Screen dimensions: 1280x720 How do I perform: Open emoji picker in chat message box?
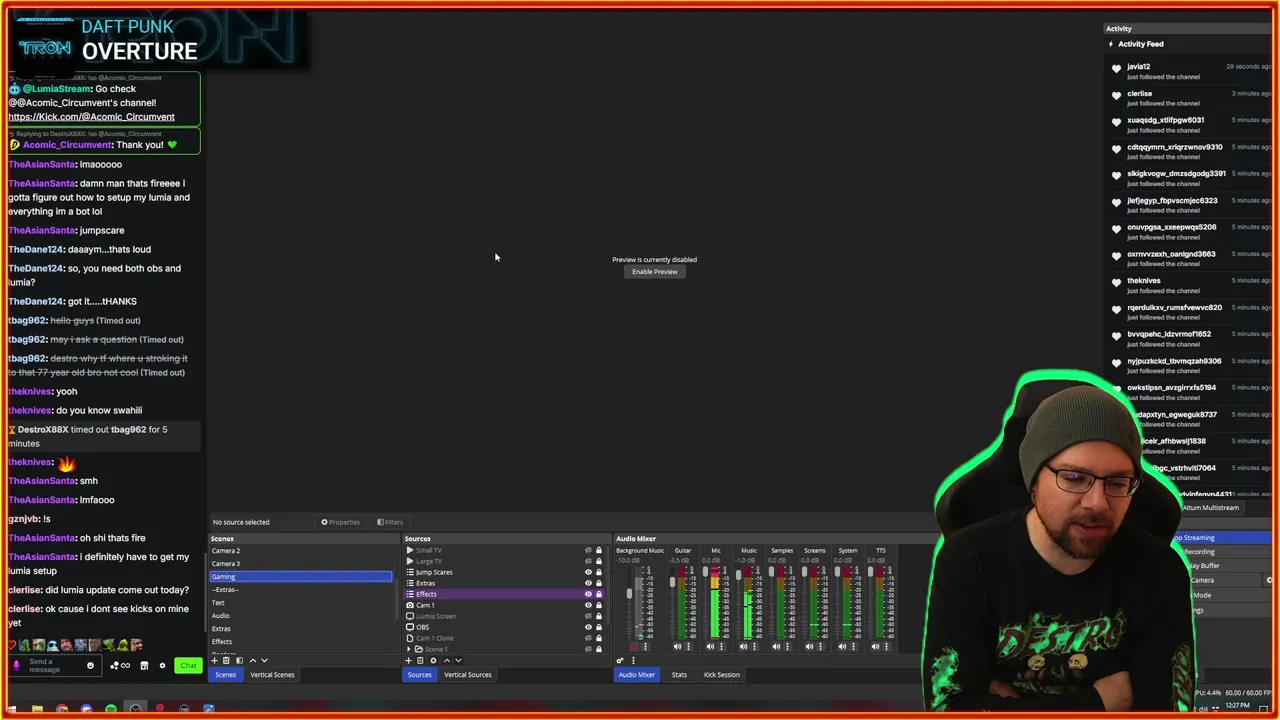(x=90, y=665)
